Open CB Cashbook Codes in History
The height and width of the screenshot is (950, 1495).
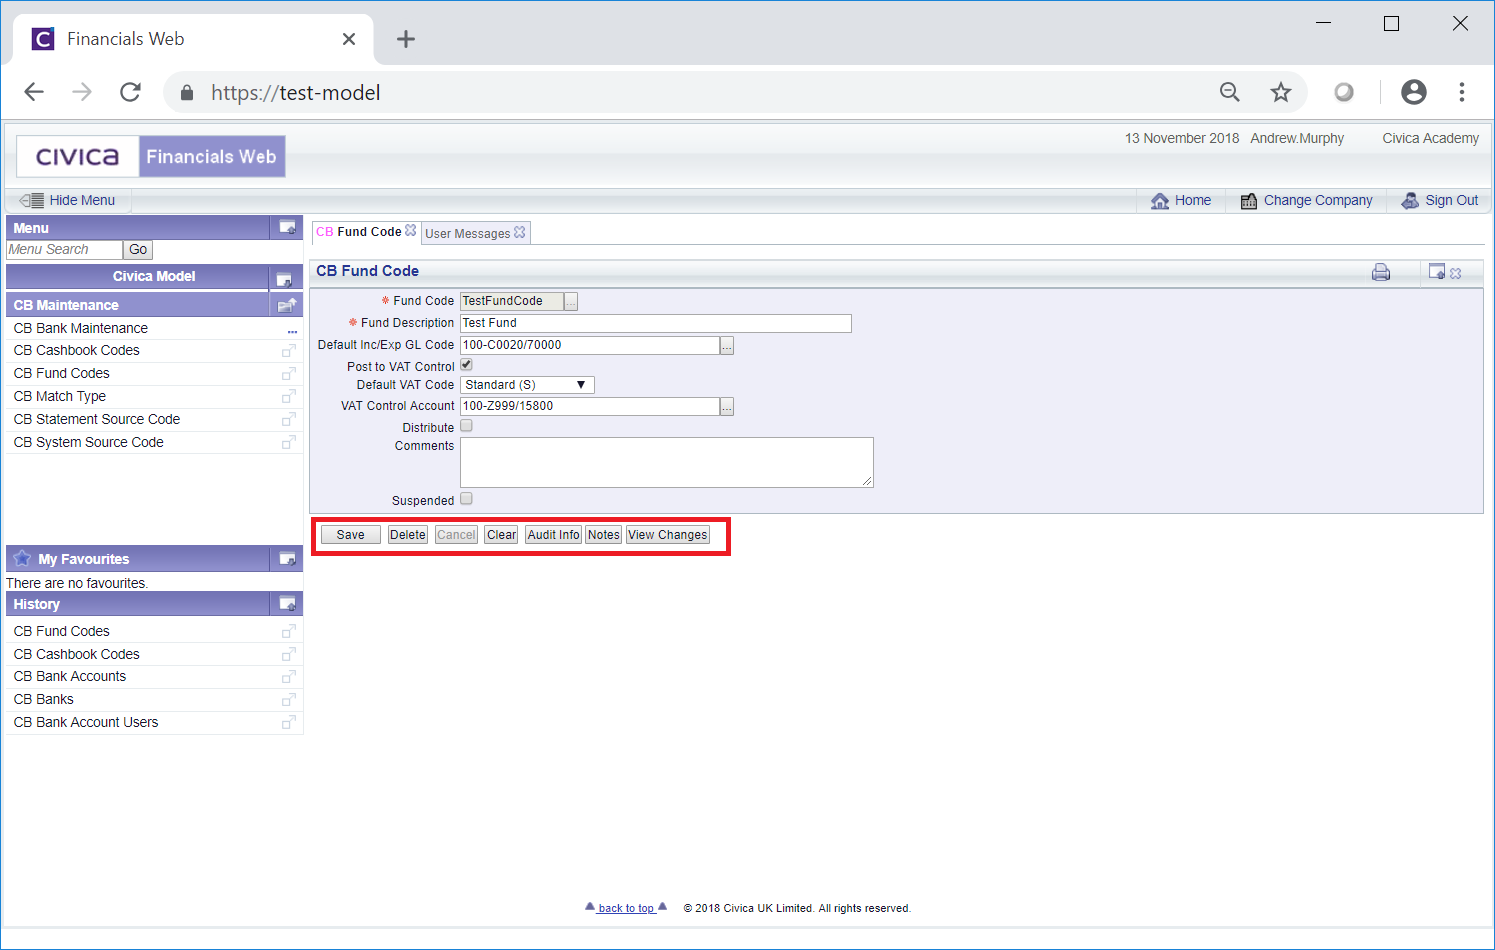point(77,654)
